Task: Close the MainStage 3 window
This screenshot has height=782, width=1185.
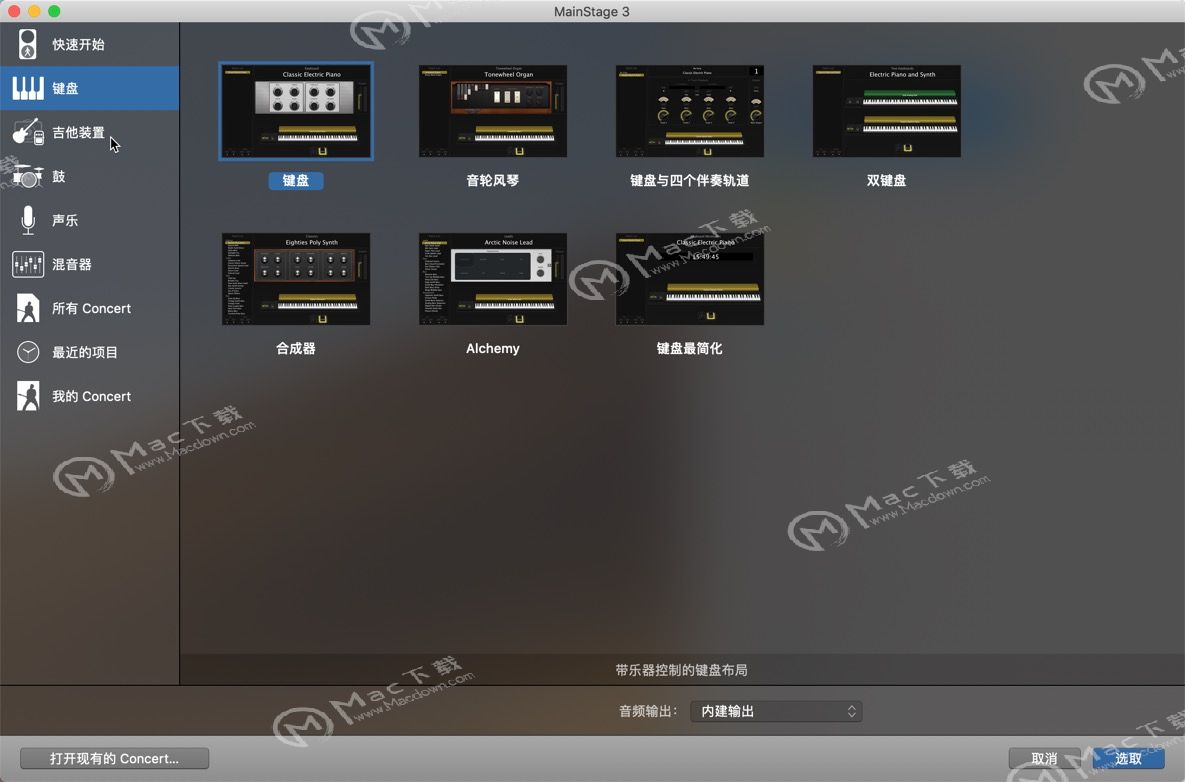Action: point(14,11)
